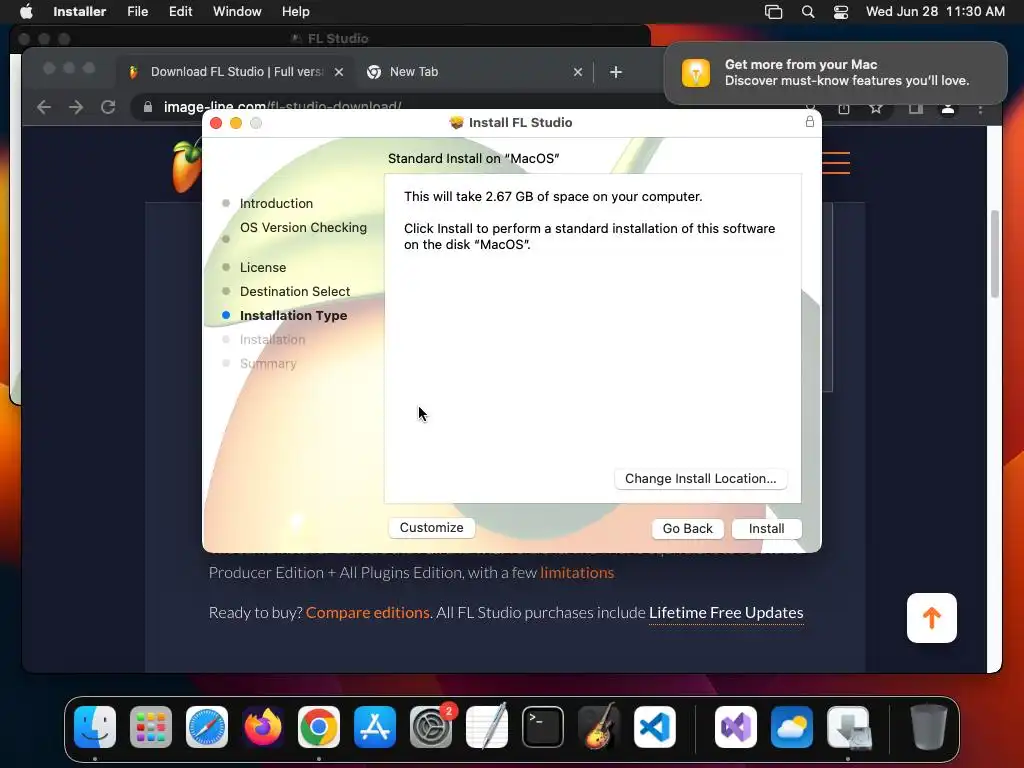The width and height of the screenshot is (1024, 768).
Task: Open the cloud weather app in dock
Action: 792,727
